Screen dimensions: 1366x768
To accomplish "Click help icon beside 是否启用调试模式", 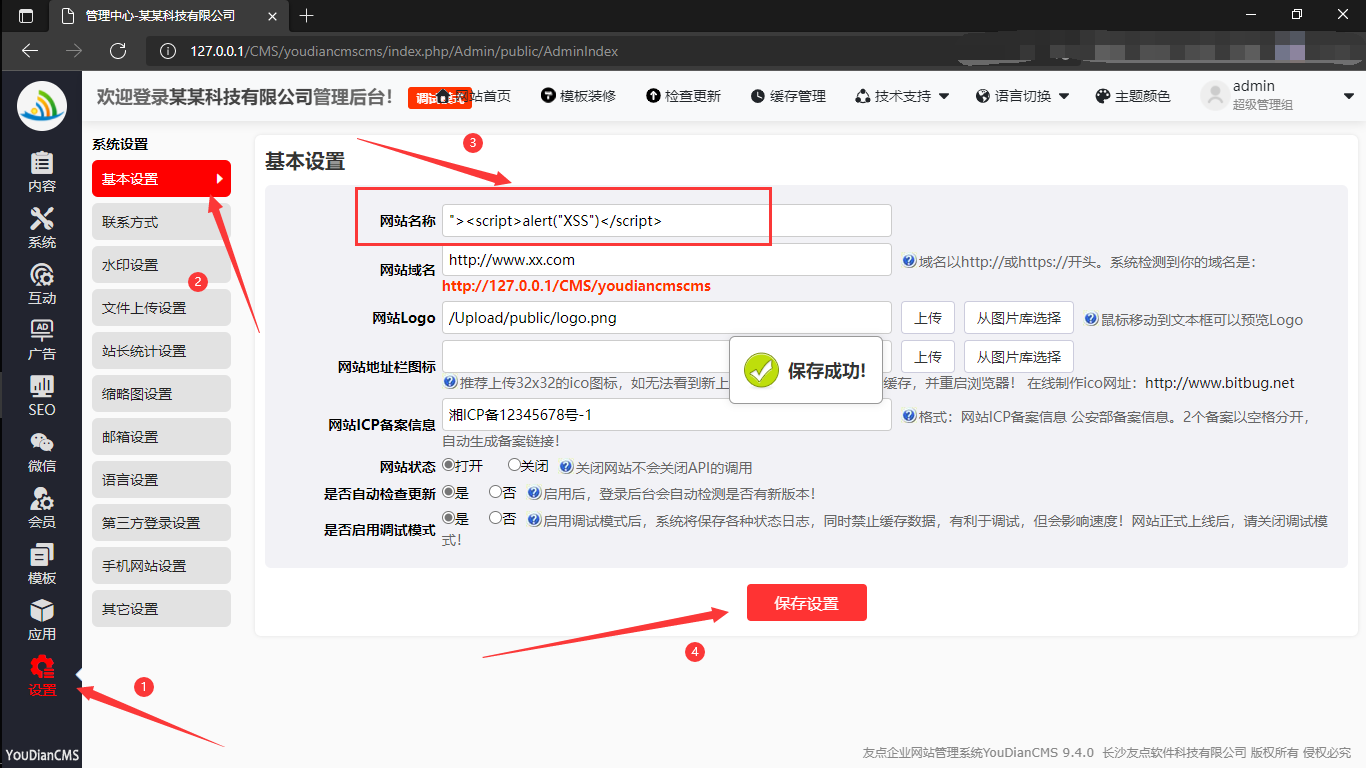I will (x=534, y=520).
